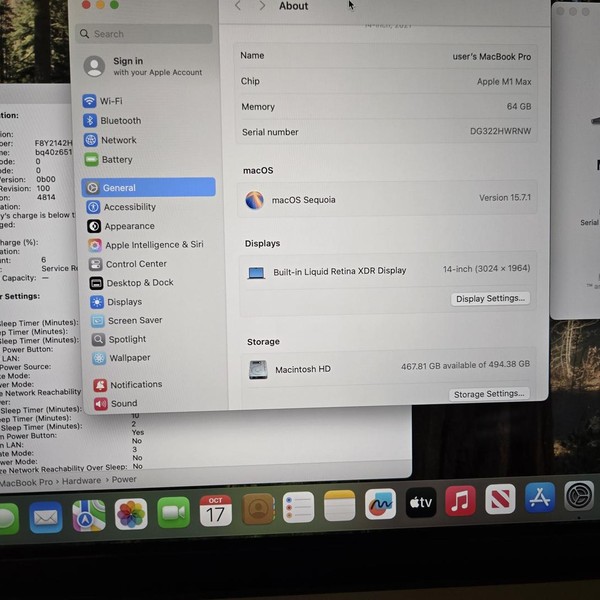Image resolution: width=600 pixels, height=600 pixels.
Task: Open the Sound speaker icon
Action: (x=101, y=404)
